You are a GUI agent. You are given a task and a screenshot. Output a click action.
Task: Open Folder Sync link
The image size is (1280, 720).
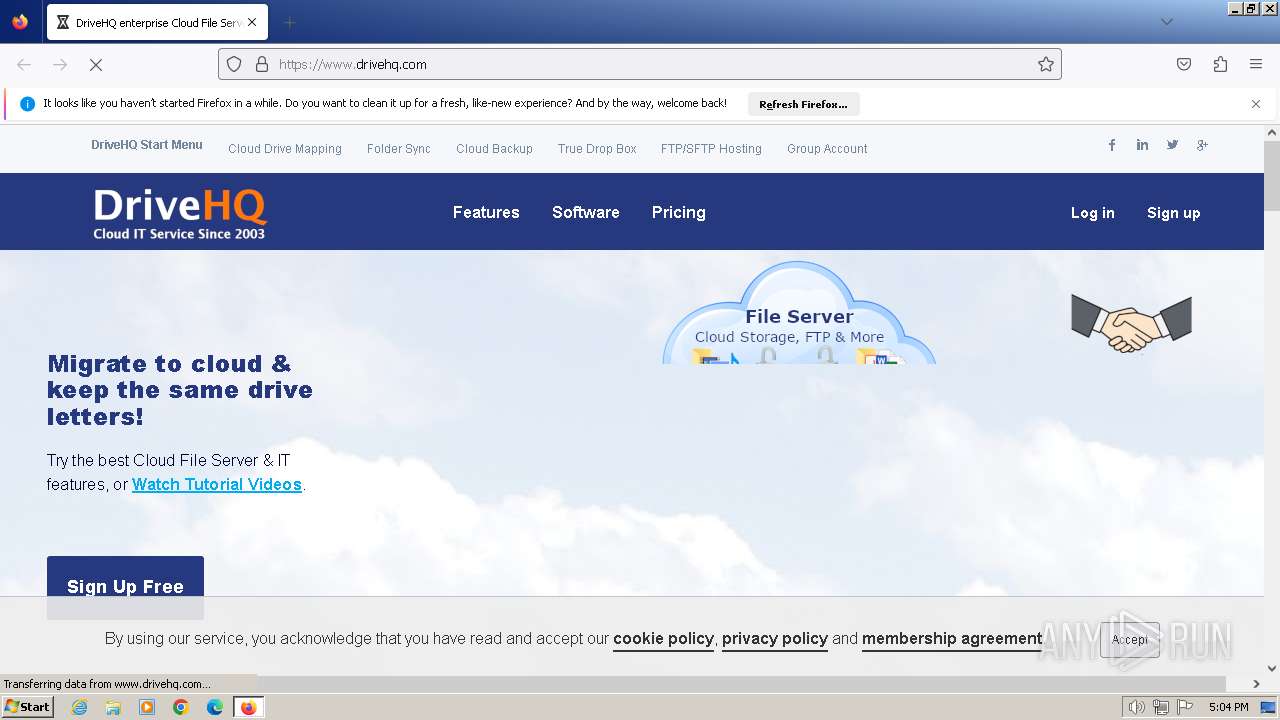coord(399,149)
